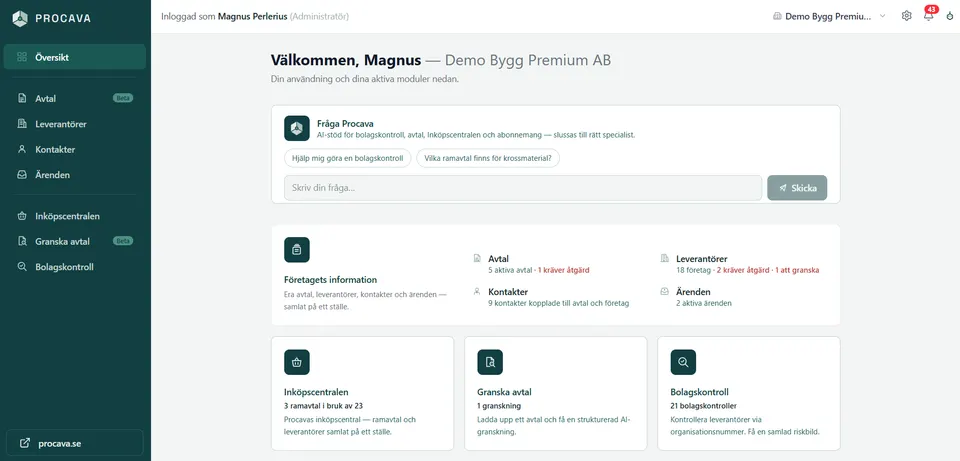Open Ärenden in the sidebar
Screen dimensions: 960x461
click(75, 174)
